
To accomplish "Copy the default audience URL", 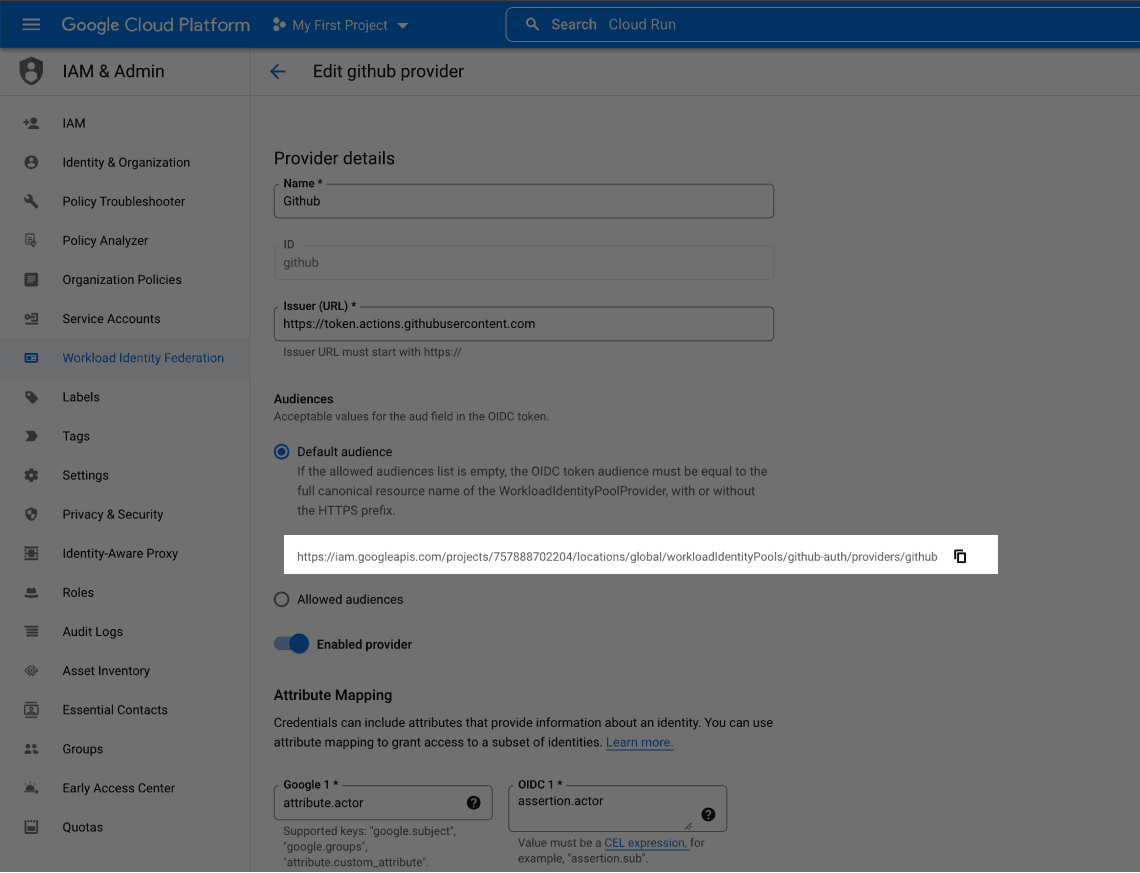I will pyautogui.click(x=960, y=556).
